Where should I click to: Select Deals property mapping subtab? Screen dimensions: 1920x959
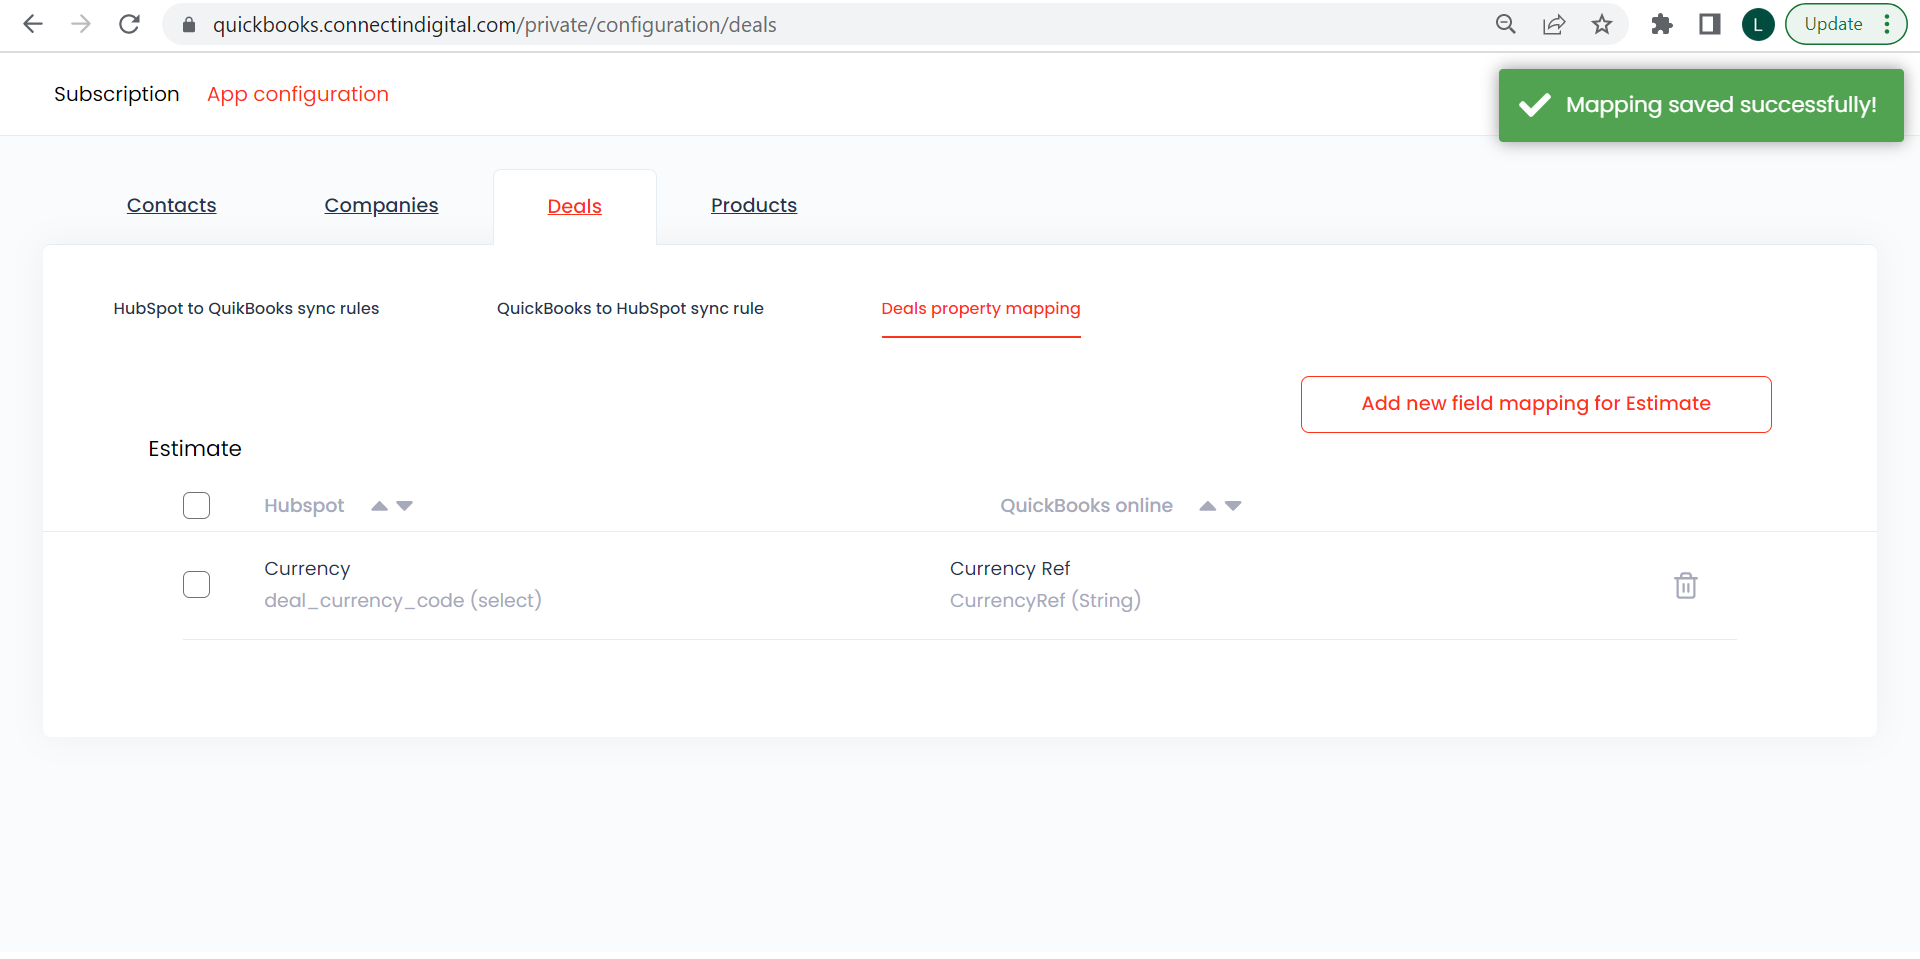[981, 308]
